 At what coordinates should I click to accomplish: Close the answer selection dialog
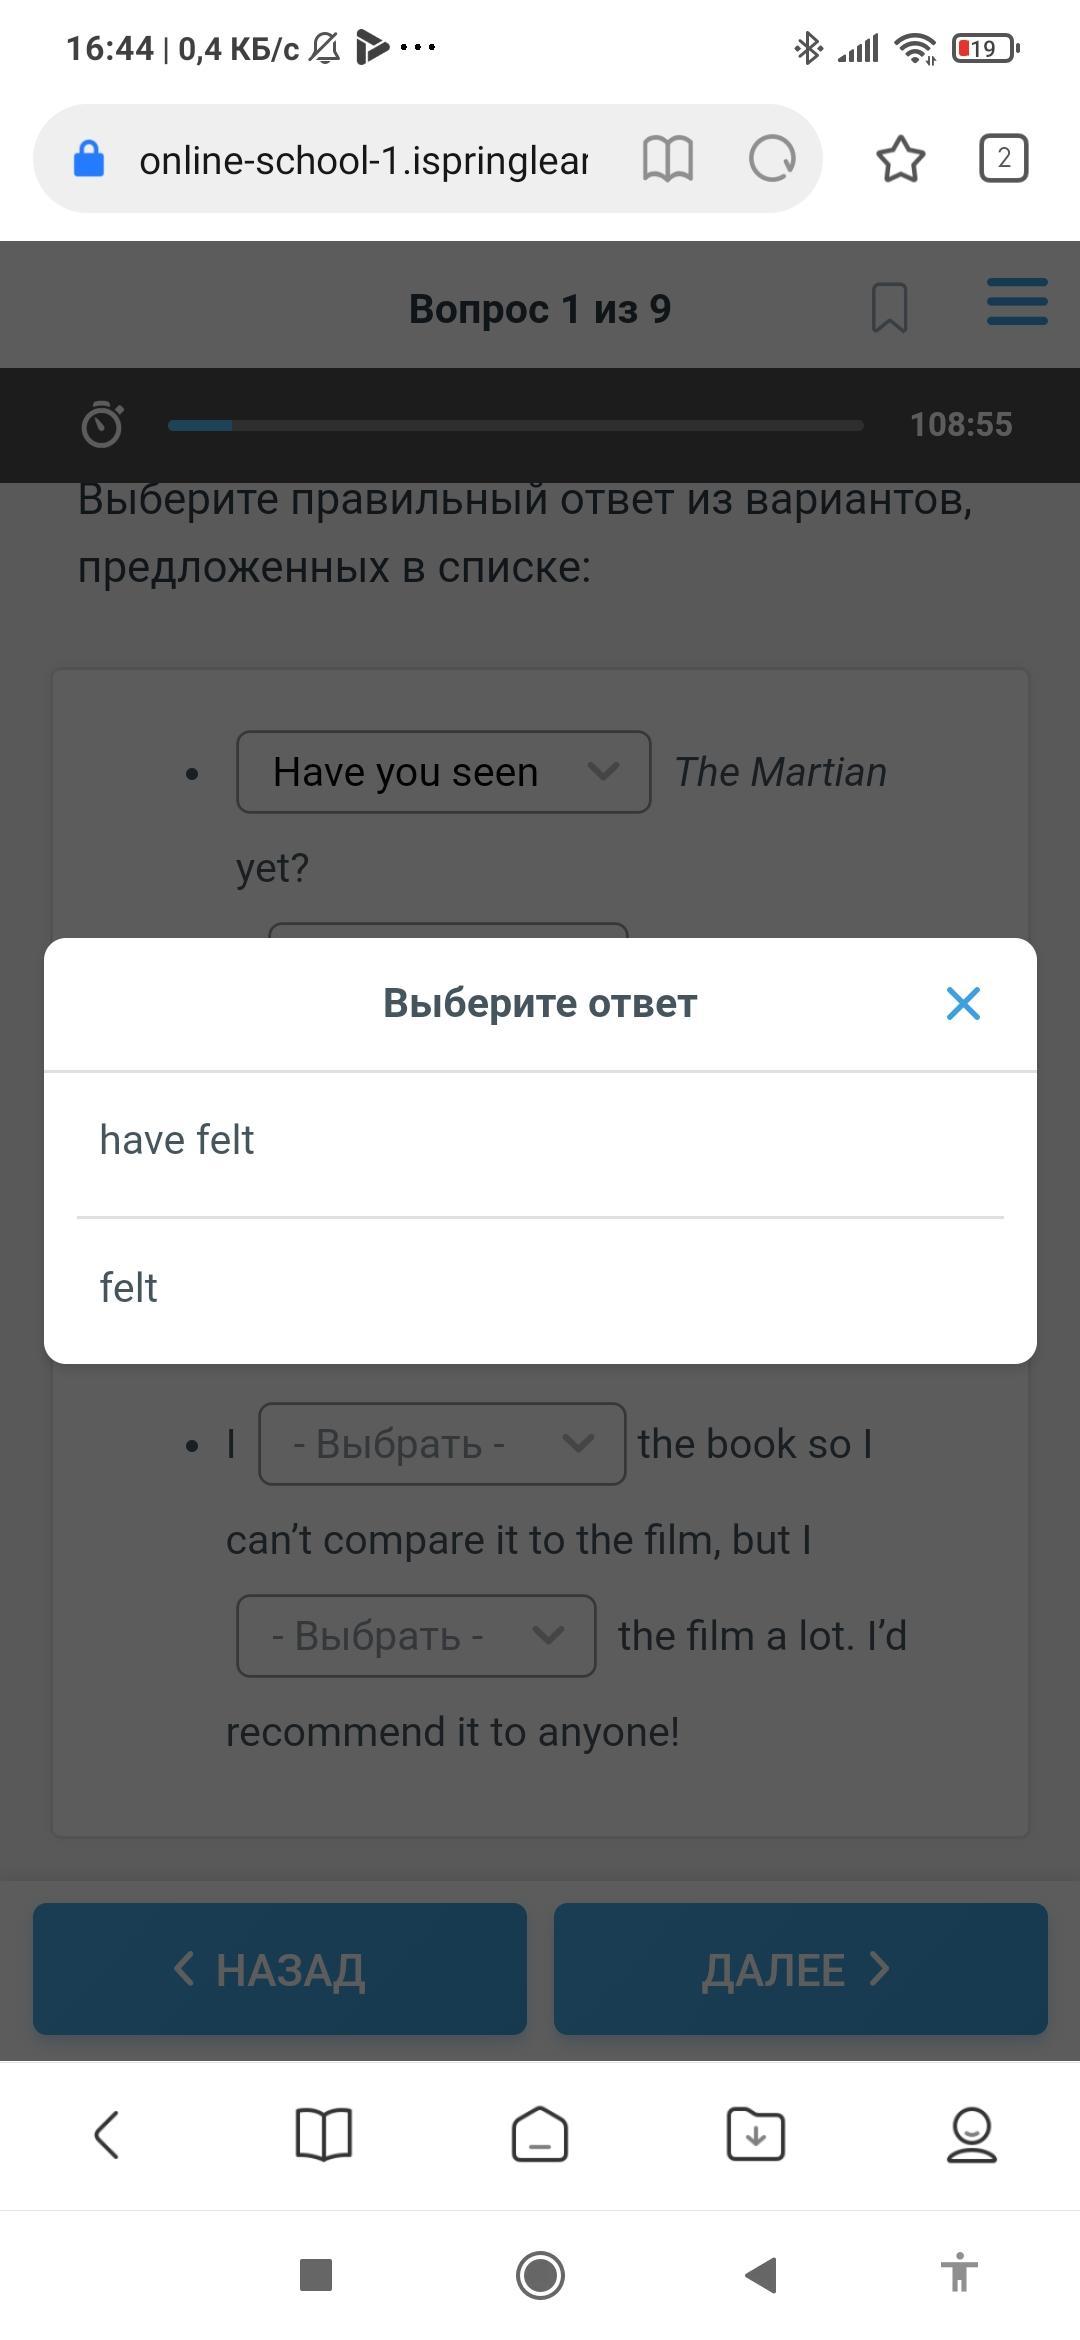pos(963,1003)
